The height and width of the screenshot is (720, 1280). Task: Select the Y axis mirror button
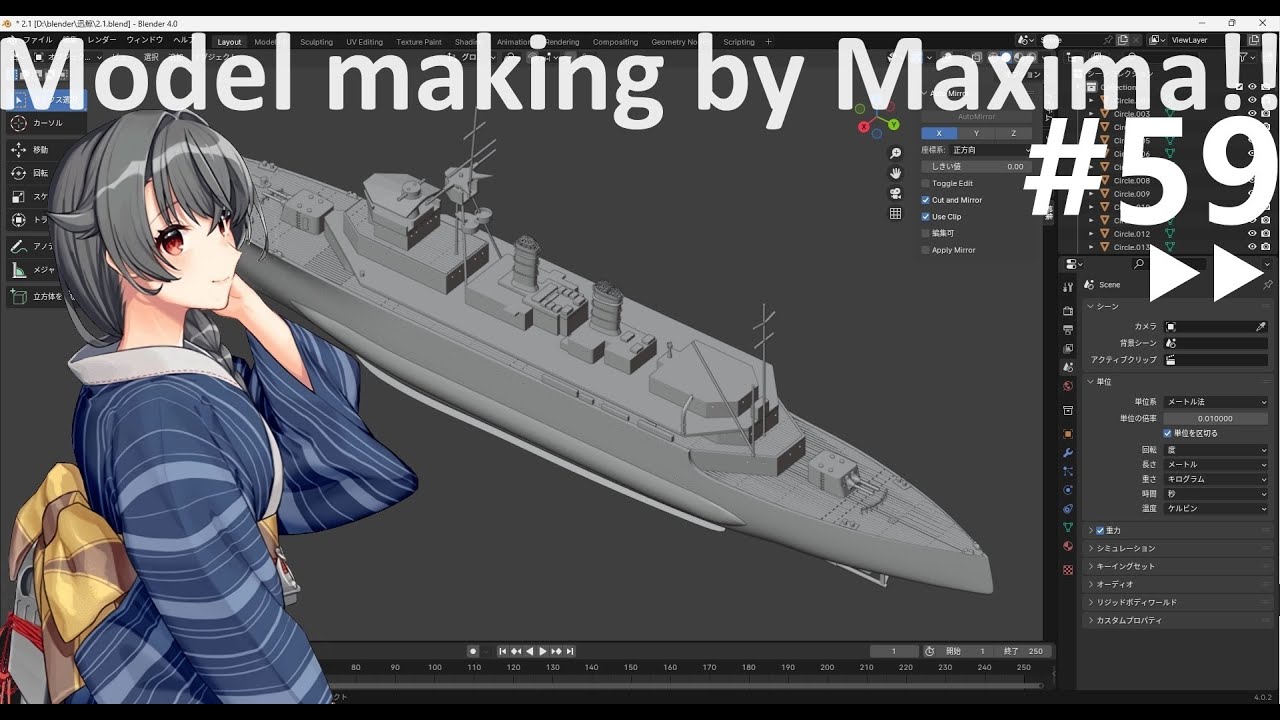(976, 133)
